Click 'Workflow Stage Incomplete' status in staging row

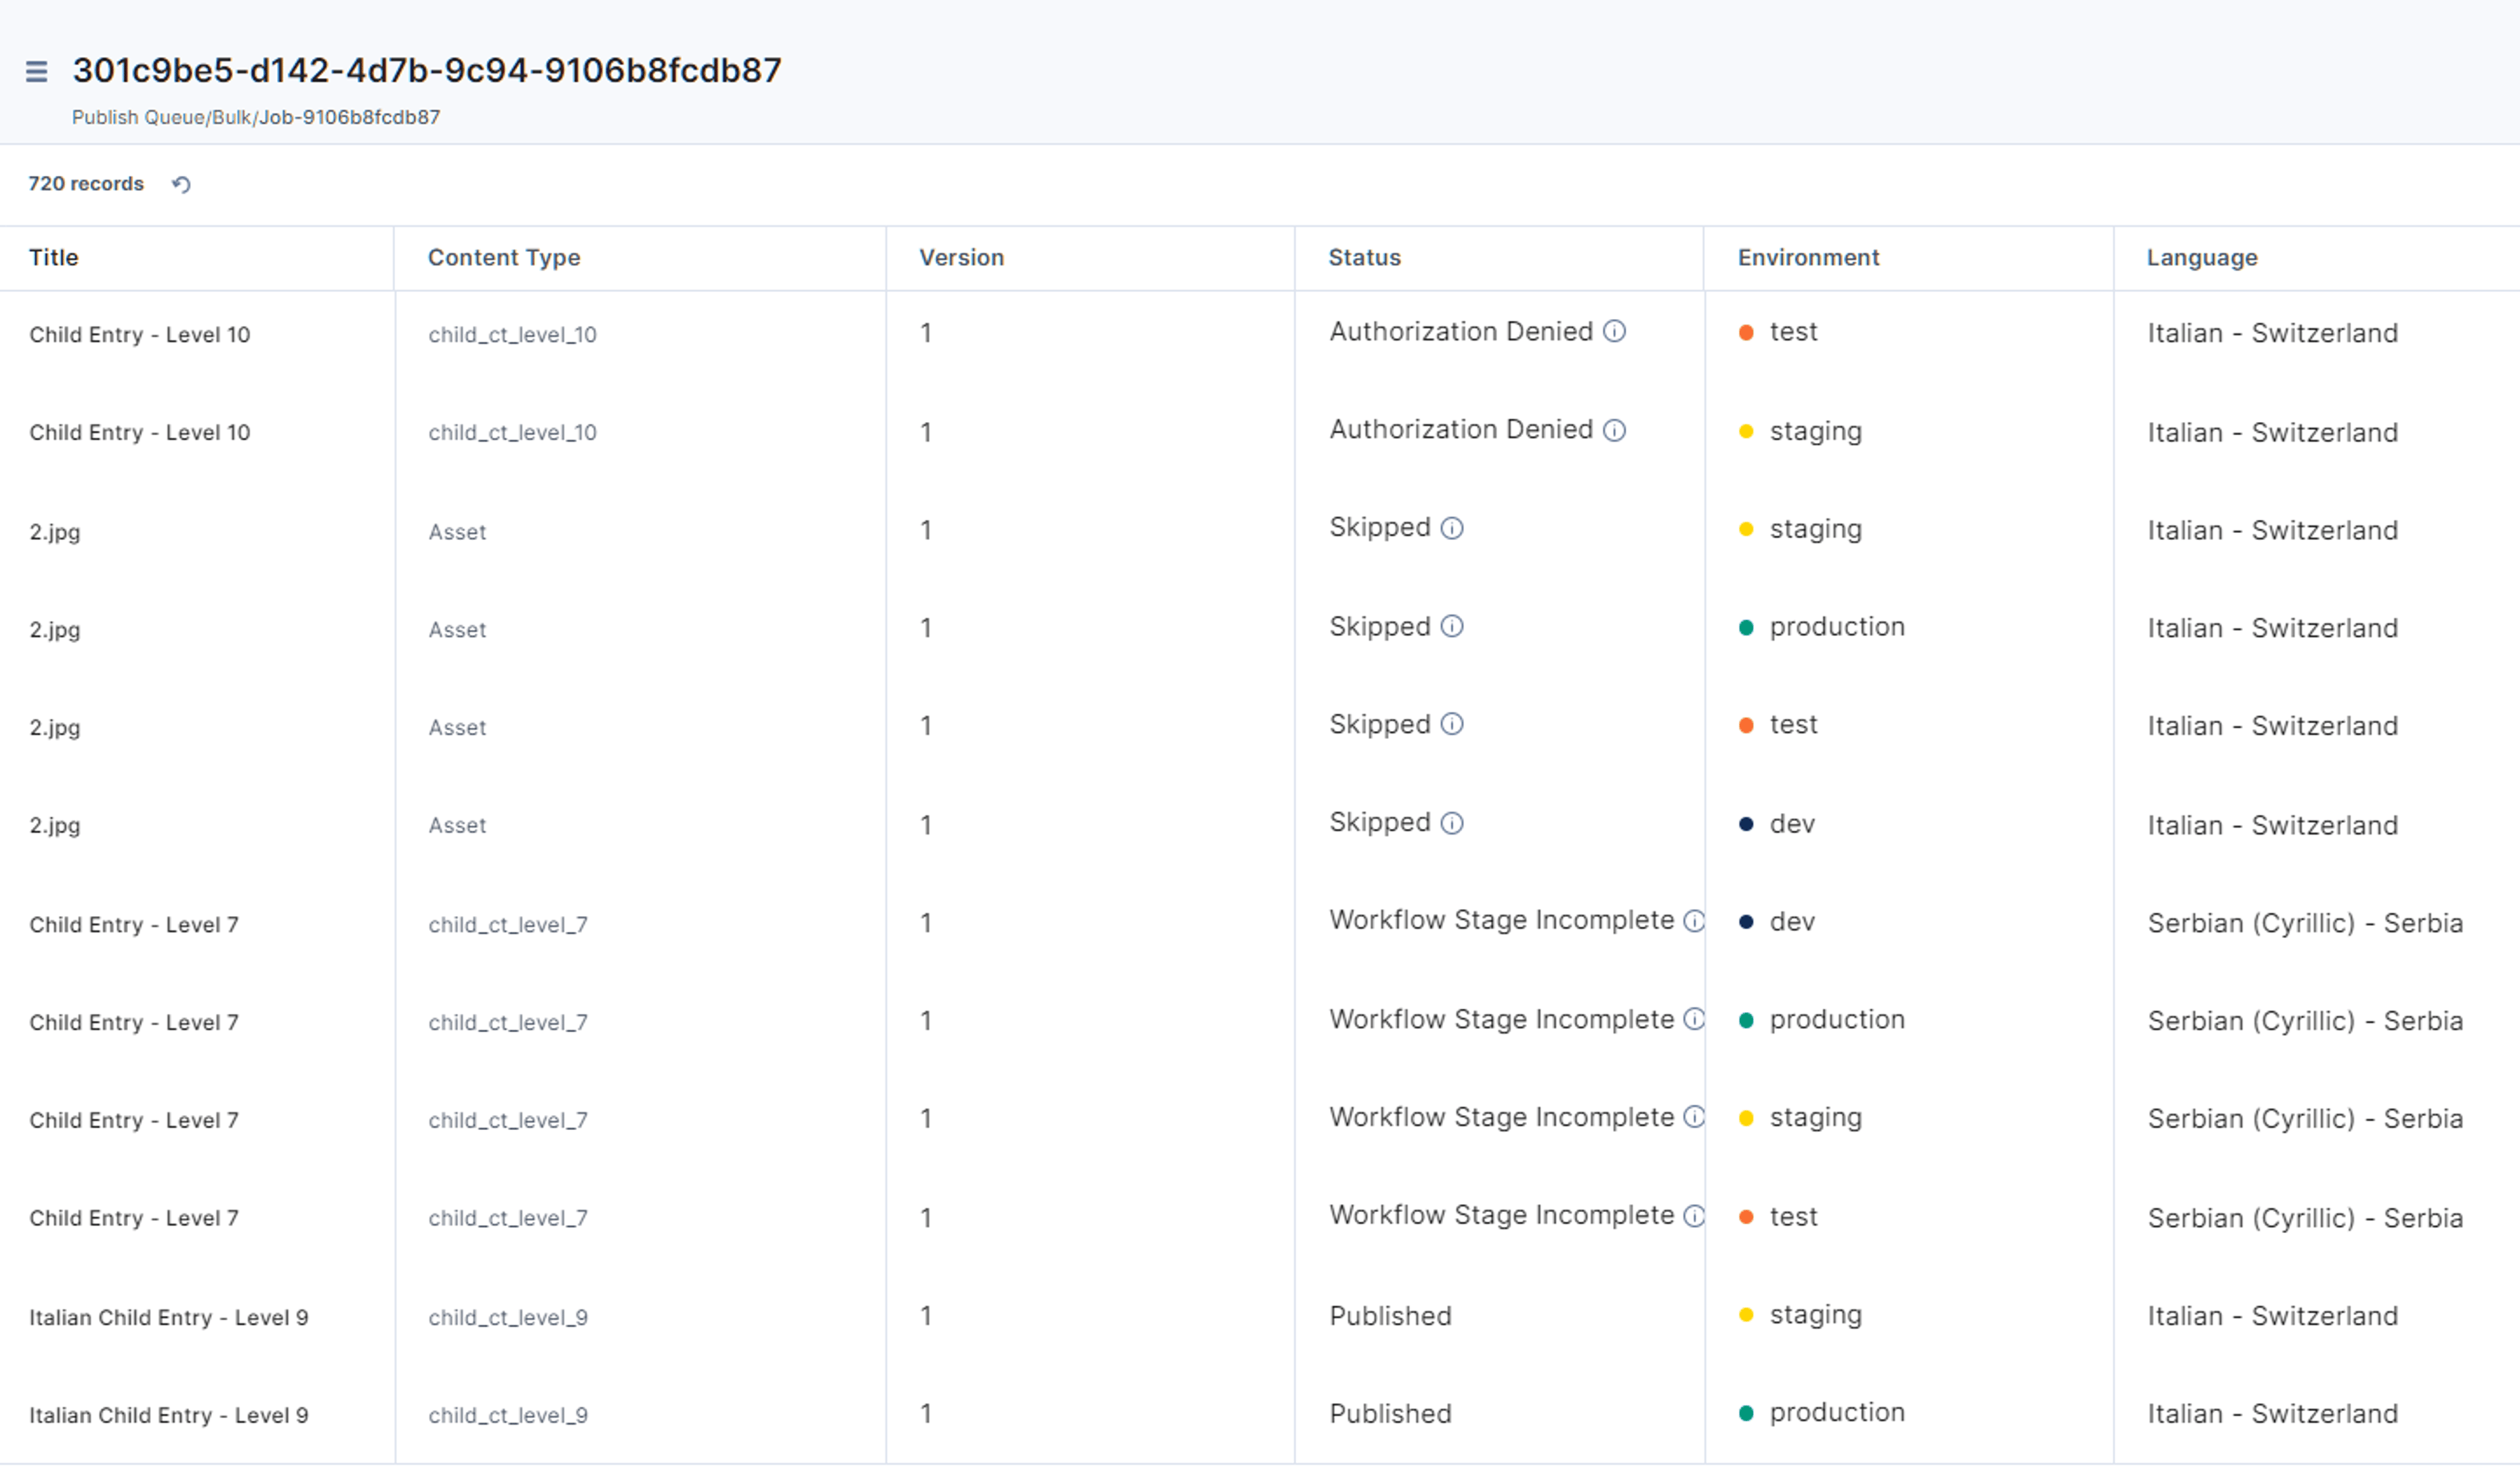pyautogui.click(x=1501, y=1118)
